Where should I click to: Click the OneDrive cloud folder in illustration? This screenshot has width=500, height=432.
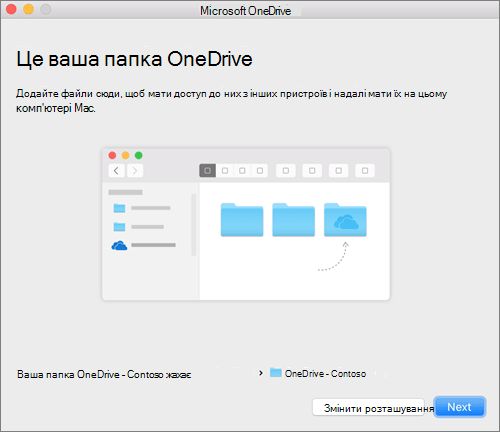[x=345, y=220]
